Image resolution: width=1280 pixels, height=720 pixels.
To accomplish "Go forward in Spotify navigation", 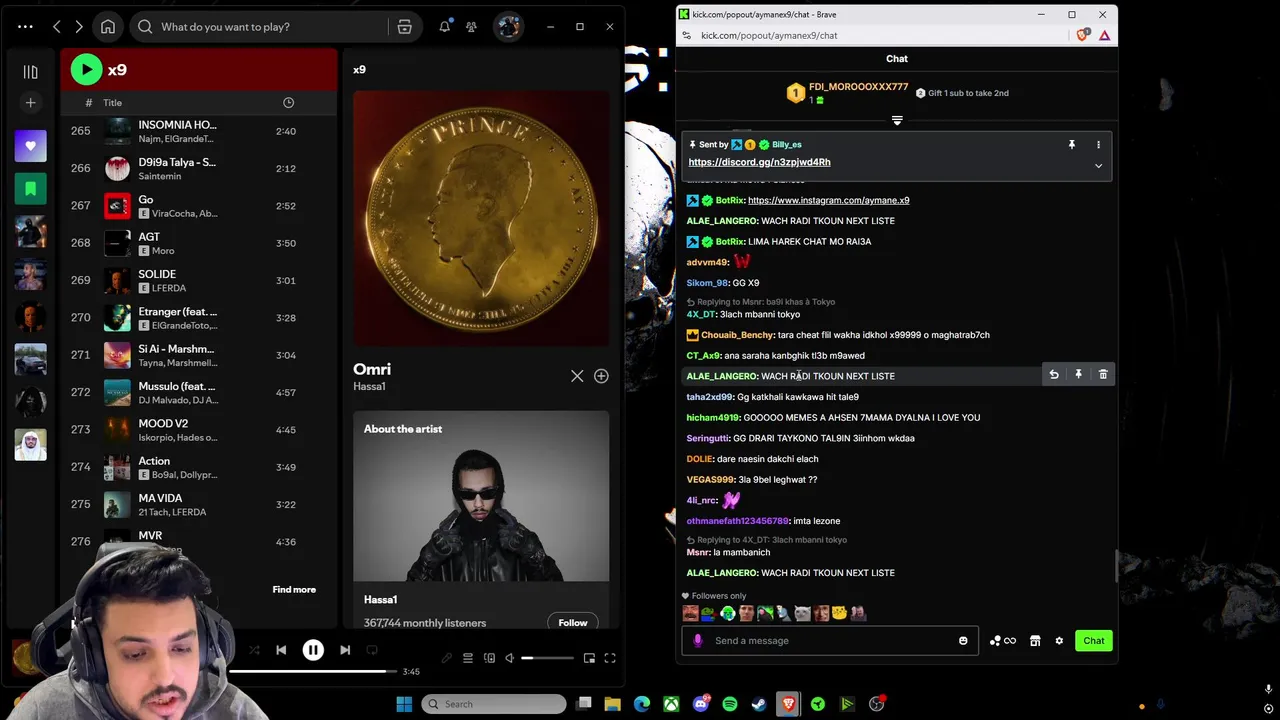I will [x=79, y=27].
